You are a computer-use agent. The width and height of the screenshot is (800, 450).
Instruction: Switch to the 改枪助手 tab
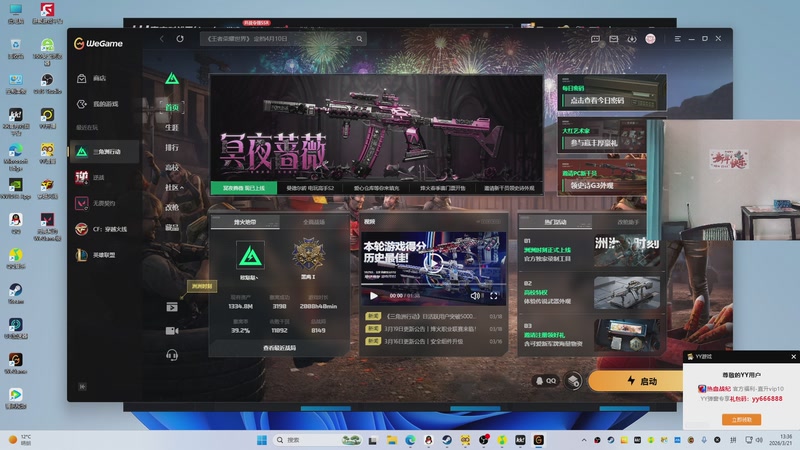pyautogui.click(x=628, y=222)
